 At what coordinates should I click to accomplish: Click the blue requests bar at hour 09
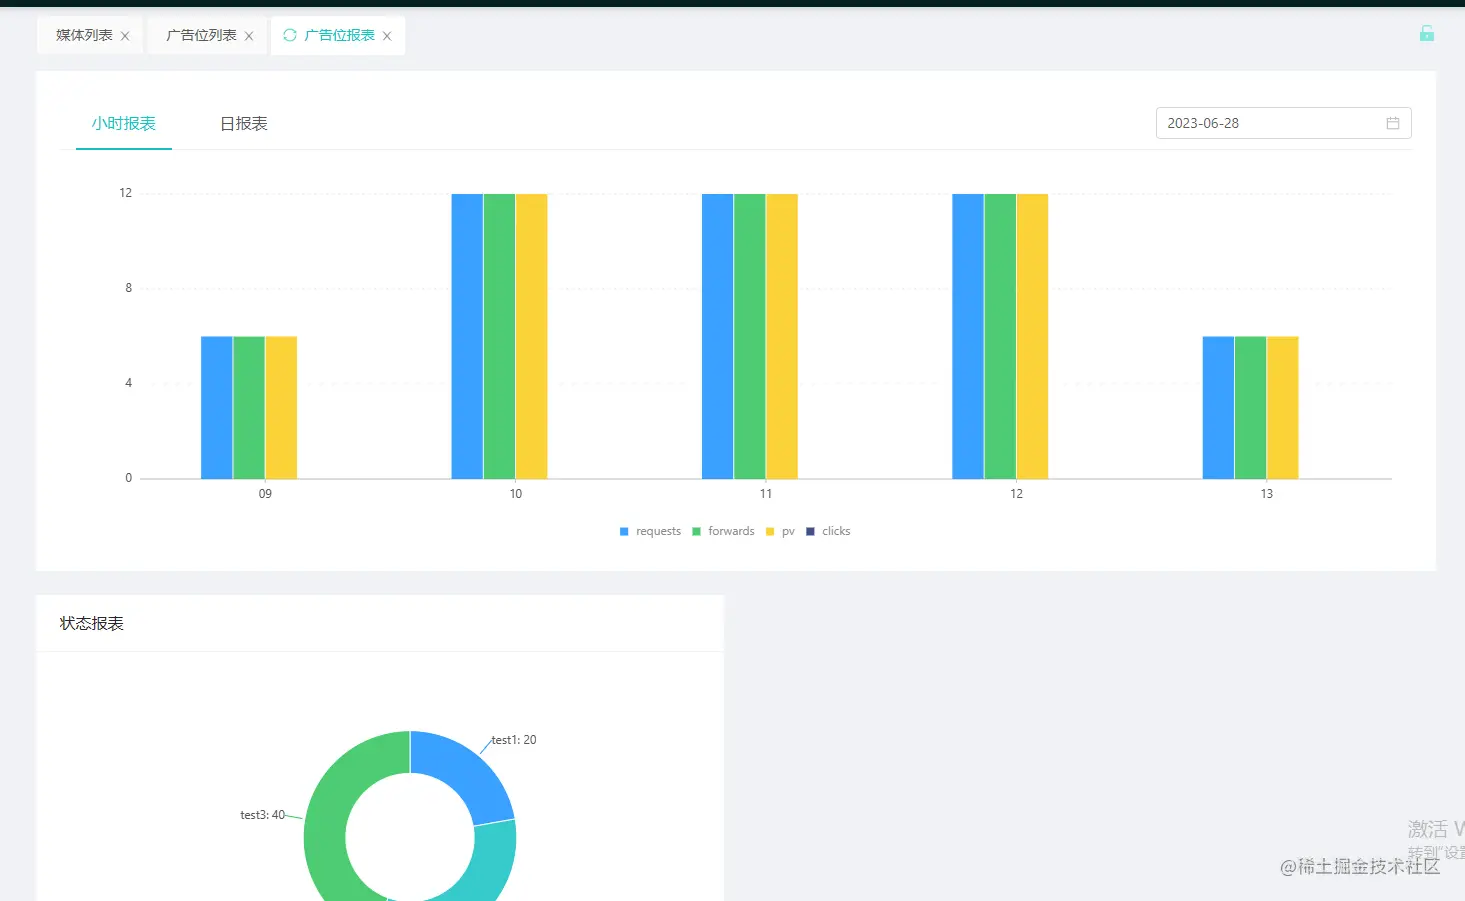click(217, 408)
